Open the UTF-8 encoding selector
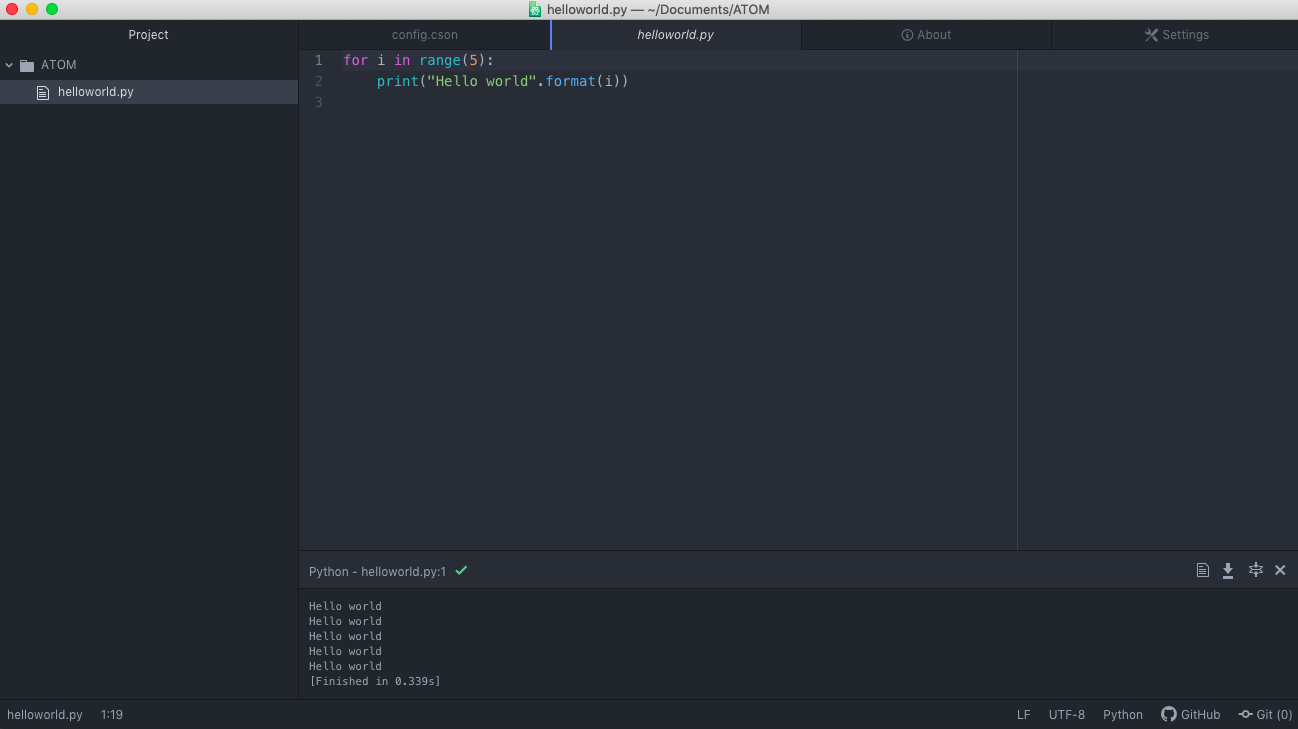 coord(1066,714)
